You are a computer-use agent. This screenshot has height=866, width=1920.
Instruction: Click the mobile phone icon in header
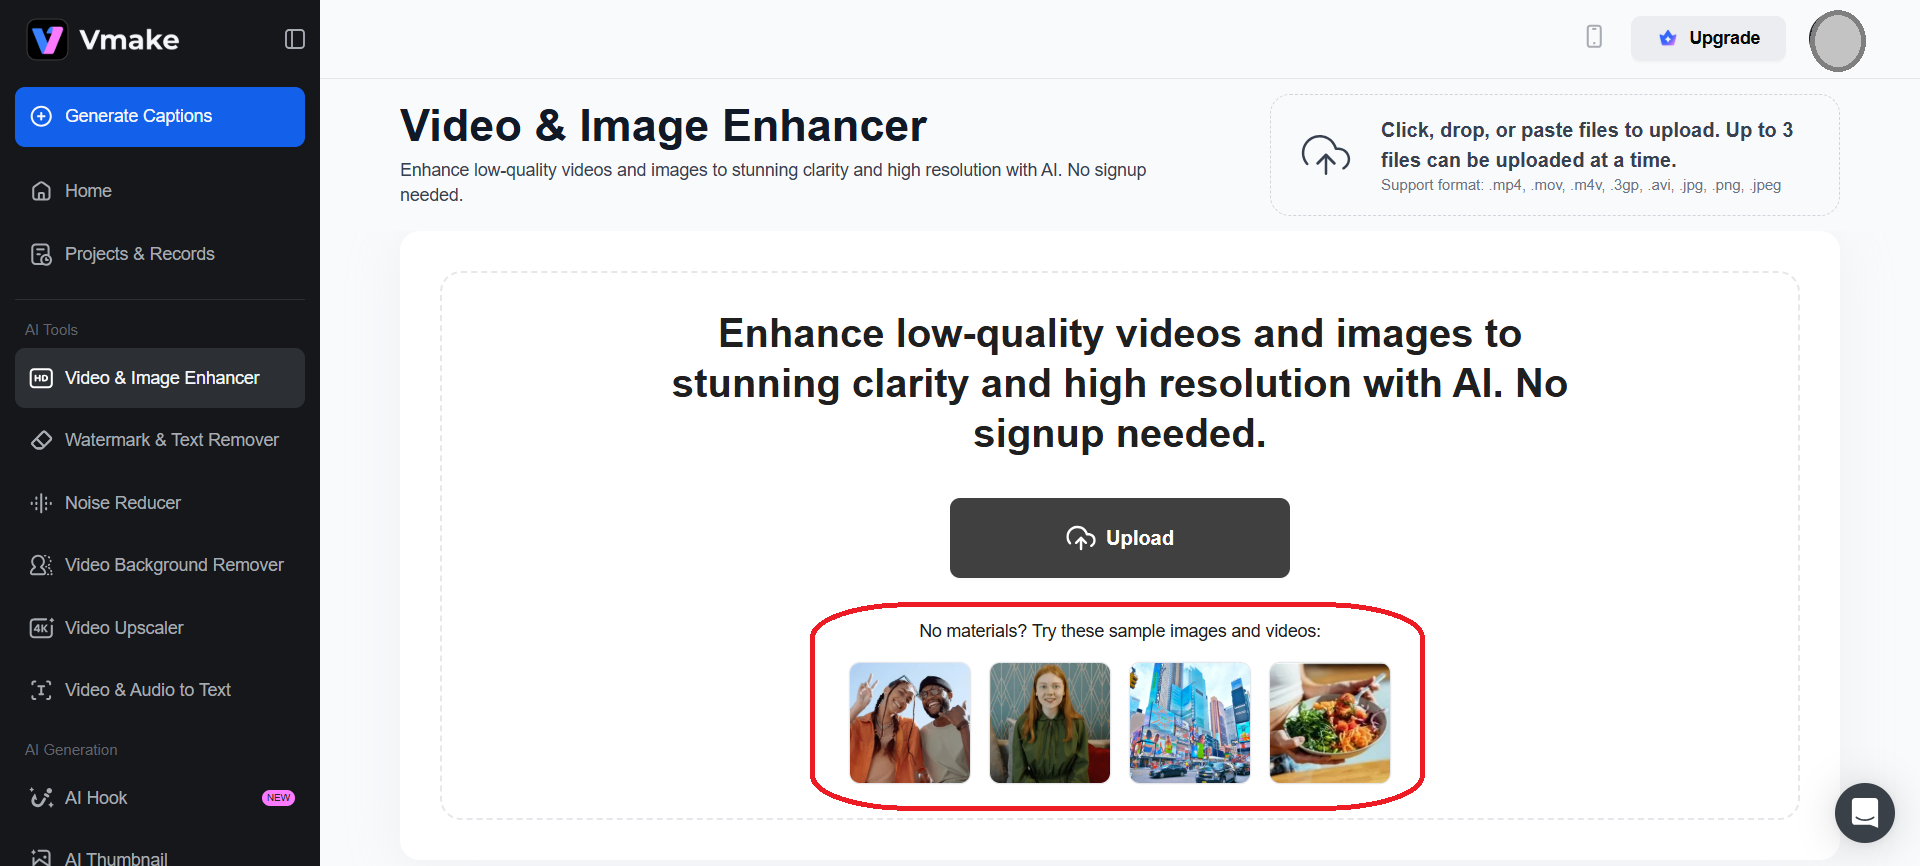[x=1594, y=37]
